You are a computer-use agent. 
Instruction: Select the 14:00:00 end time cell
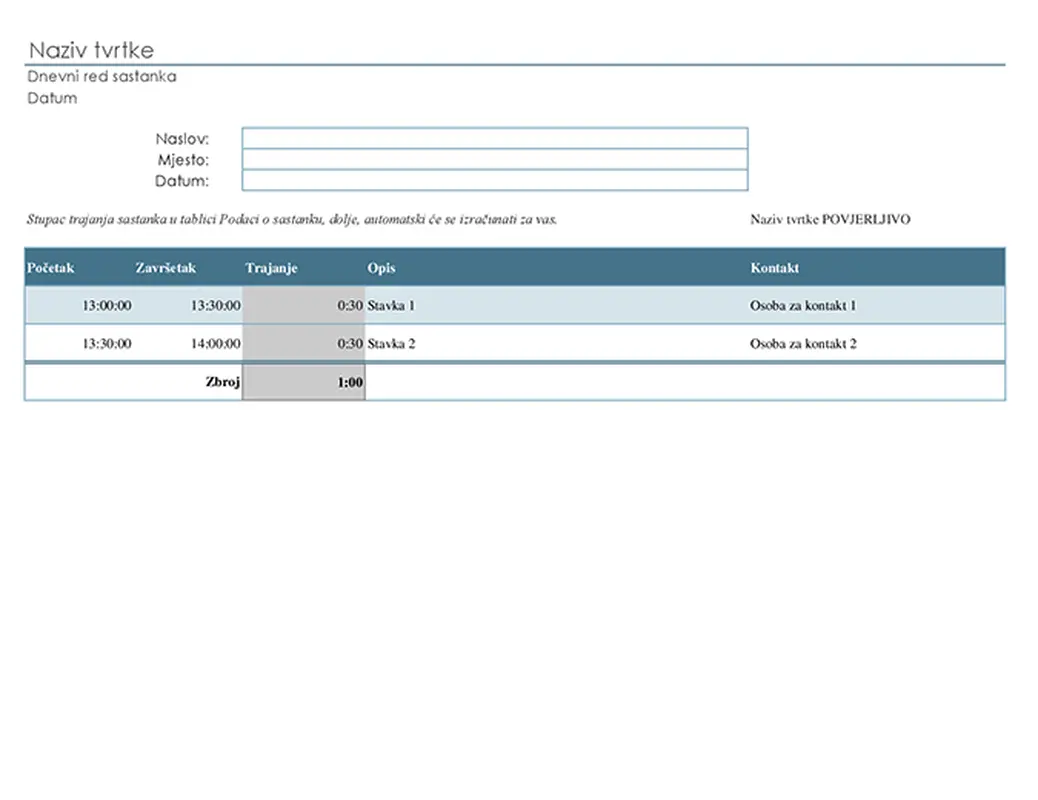pos(215,344)
